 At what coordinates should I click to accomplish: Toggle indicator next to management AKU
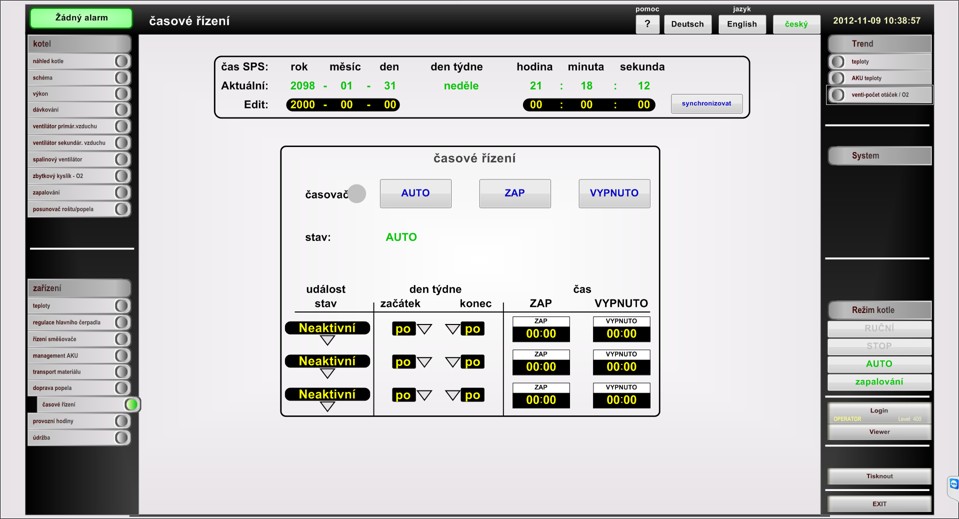122,355
